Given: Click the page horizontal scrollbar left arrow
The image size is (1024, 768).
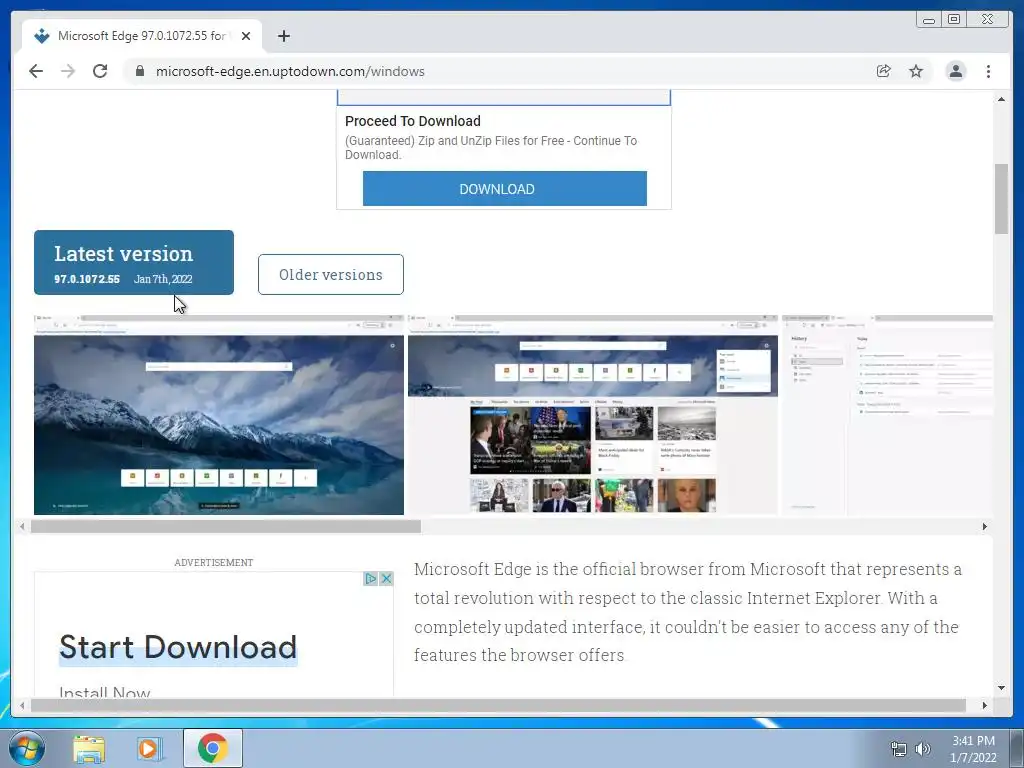Looking at the screenshot, I should point(22,705).
